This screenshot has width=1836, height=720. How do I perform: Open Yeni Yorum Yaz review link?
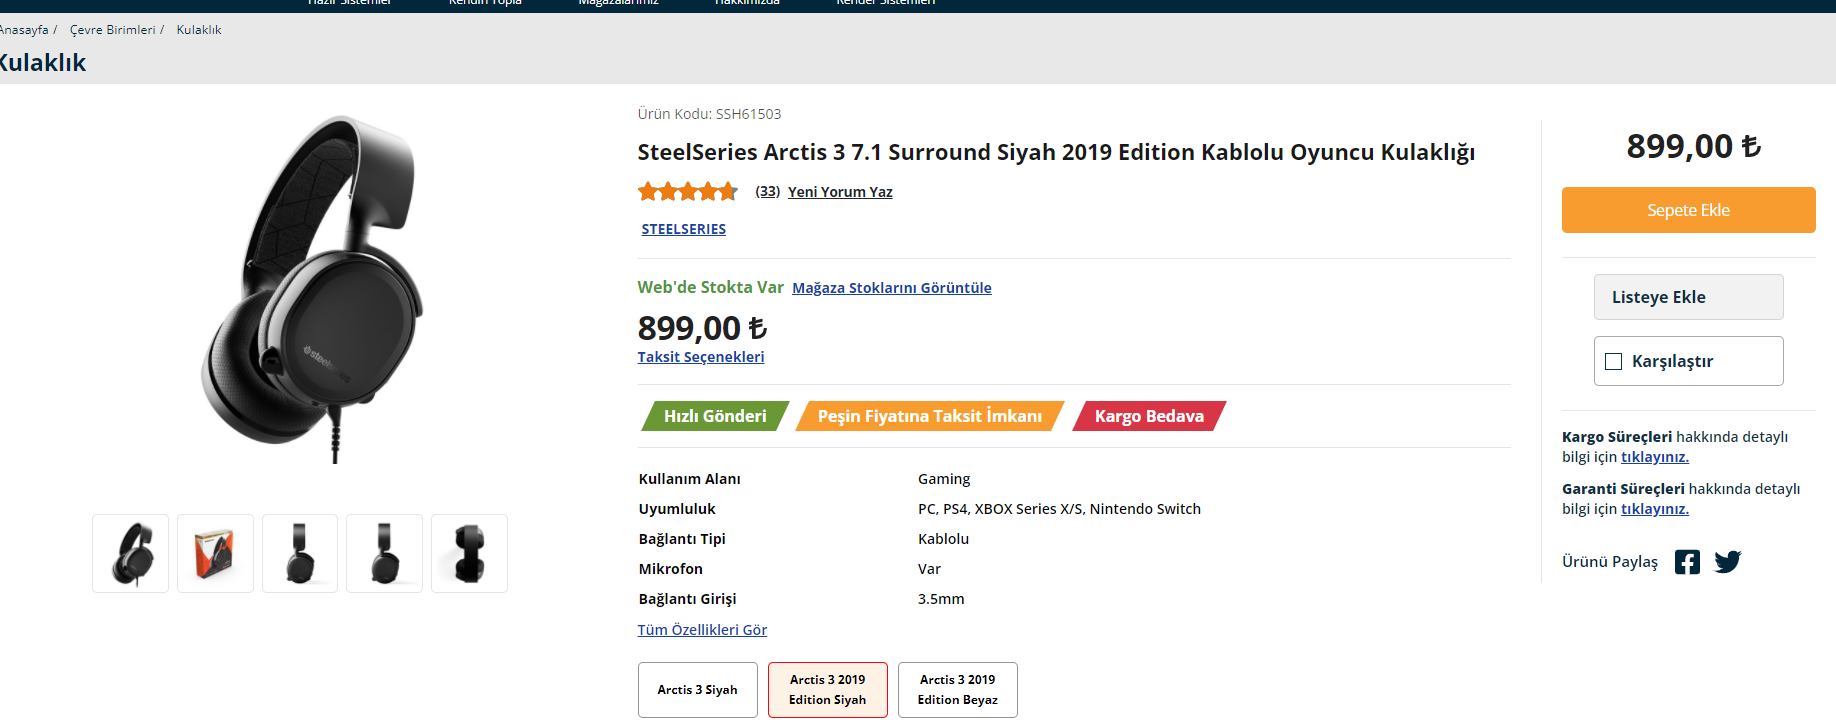[840, 192]
